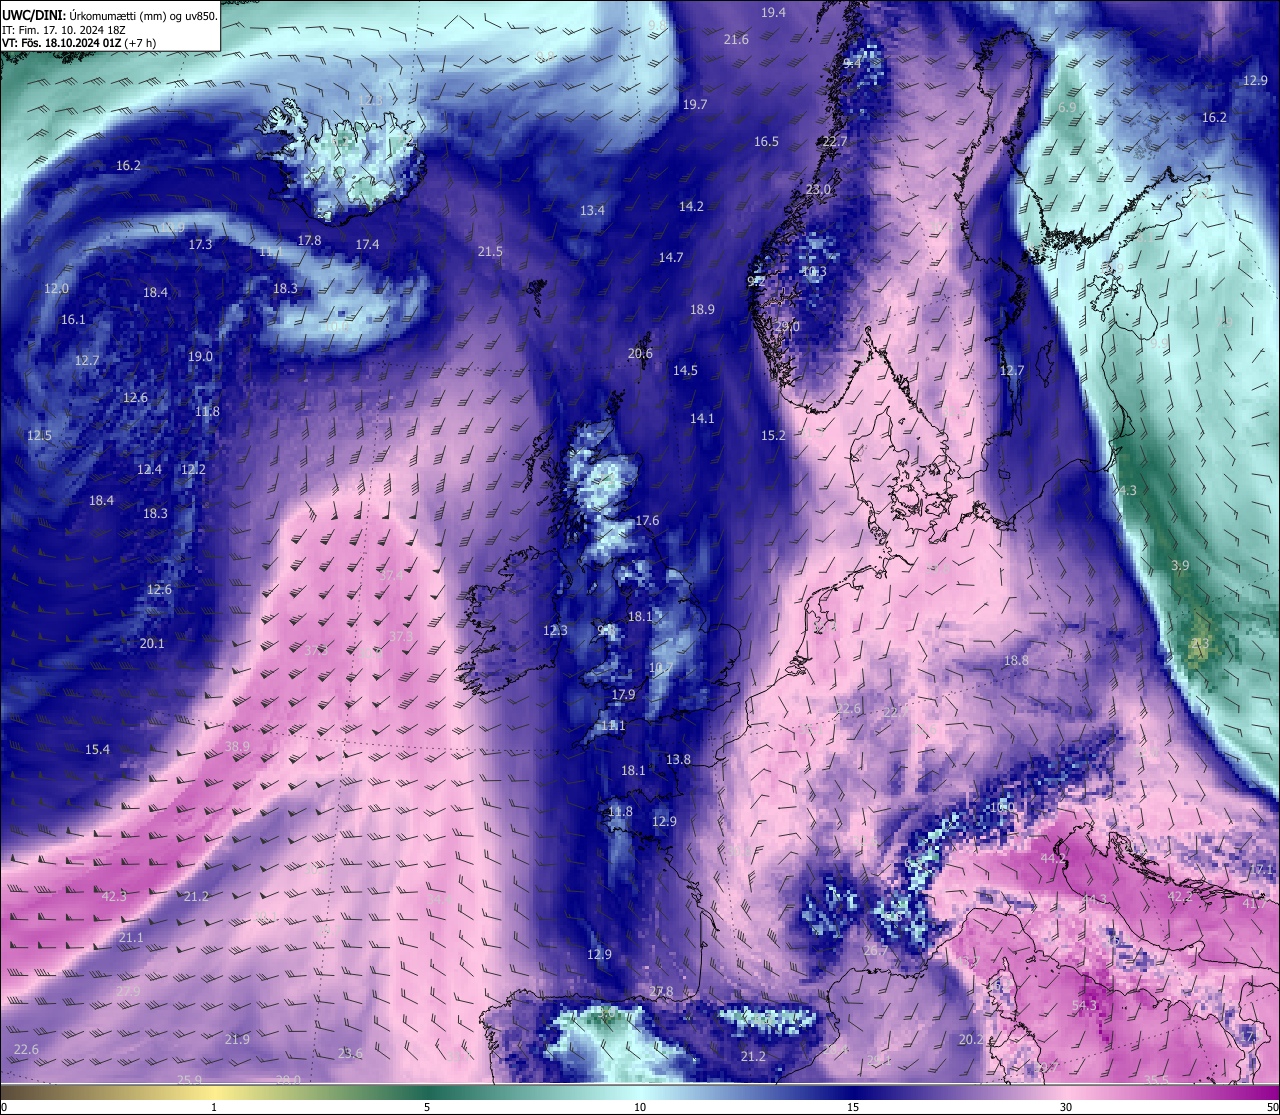Click the 18.8 value over Germany
This screenshot has height=1115, width=1280.
tap(1016, 660)
